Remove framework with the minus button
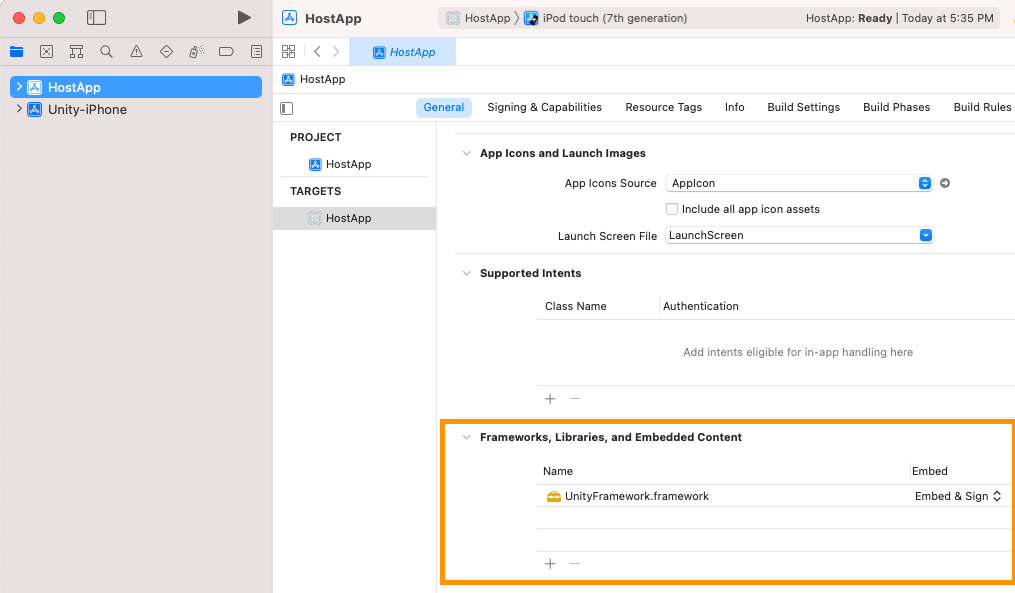1015x593 pixels. pos(575,564)
